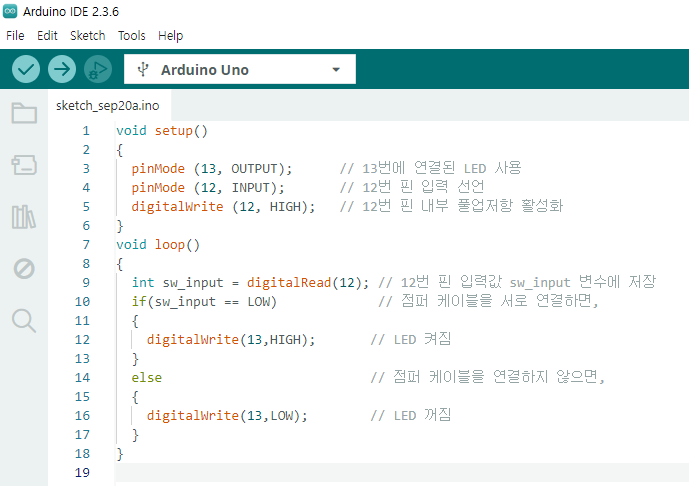
Task: Open the File menu
Action: 15,36
